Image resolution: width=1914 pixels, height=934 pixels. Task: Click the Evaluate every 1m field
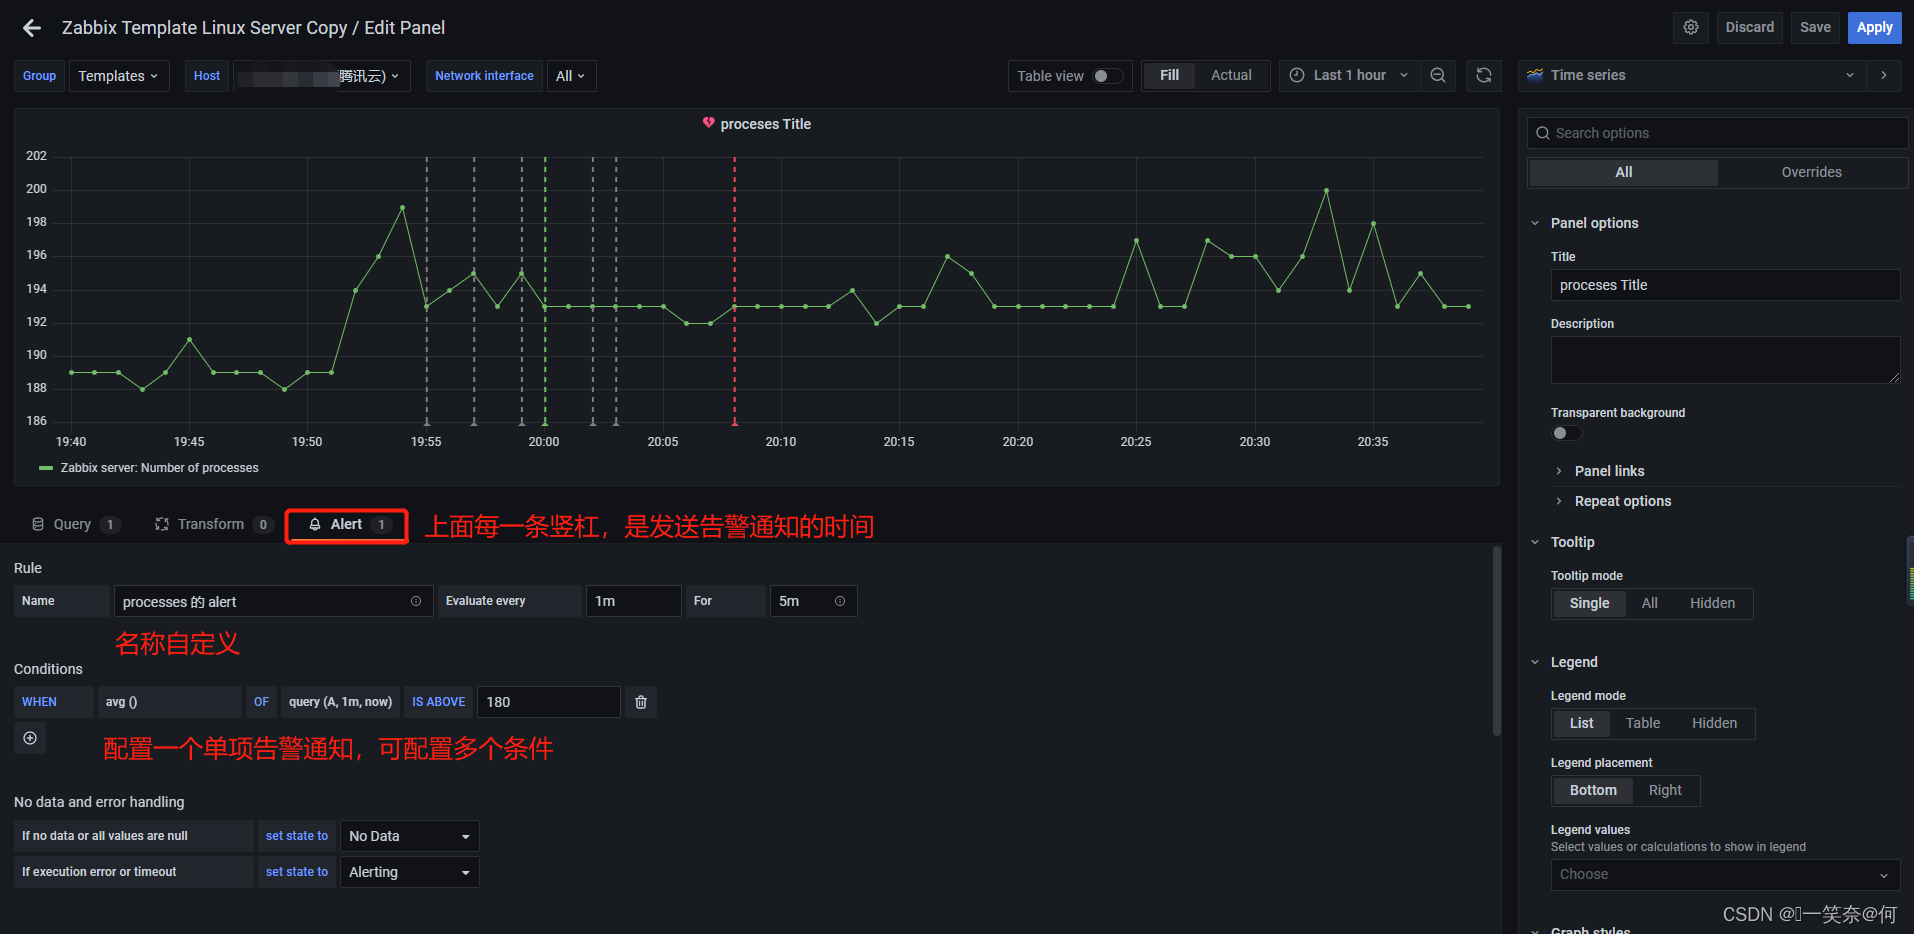[x=633, y=601]
